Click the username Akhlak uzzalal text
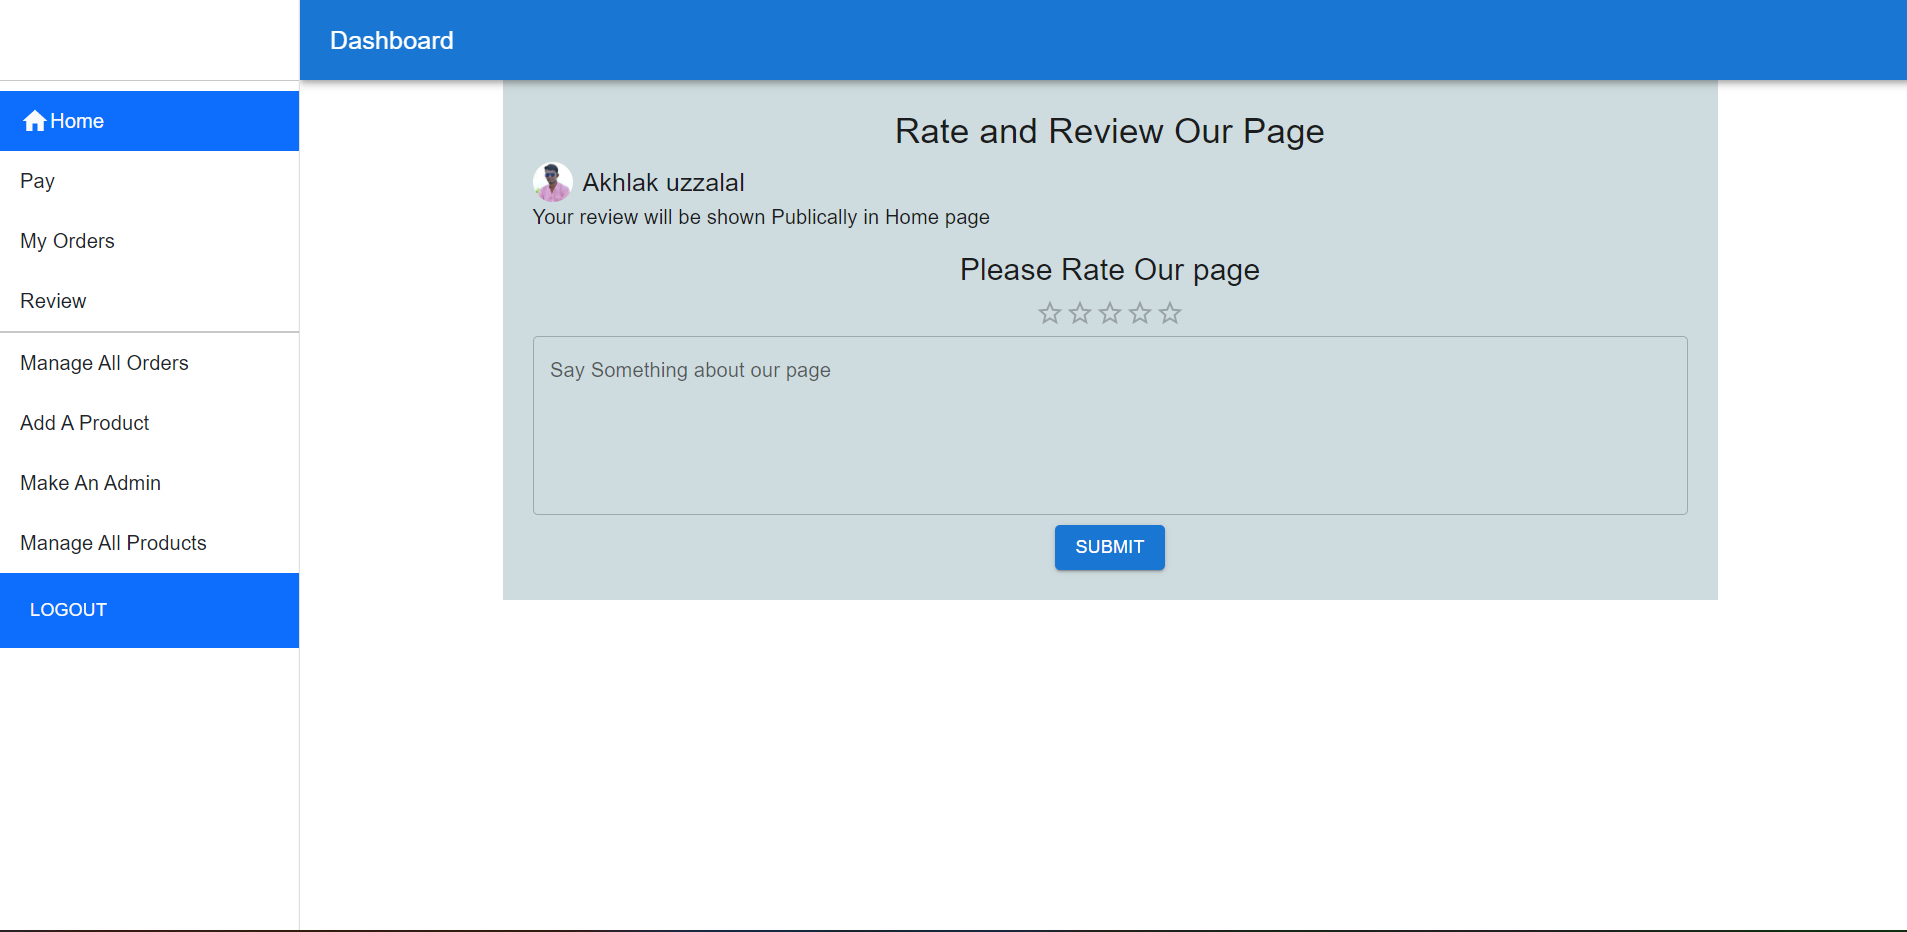The image size is (1907, 932). pyautogui.click(x=663, y=183)
